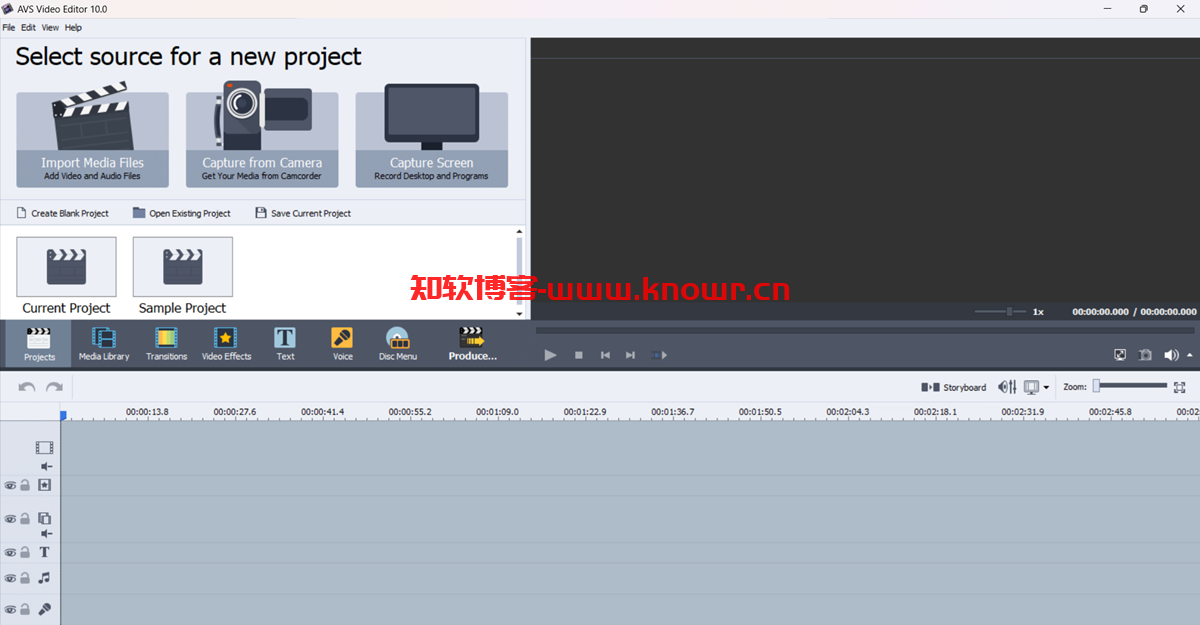Open the File menu

point(9,28)
